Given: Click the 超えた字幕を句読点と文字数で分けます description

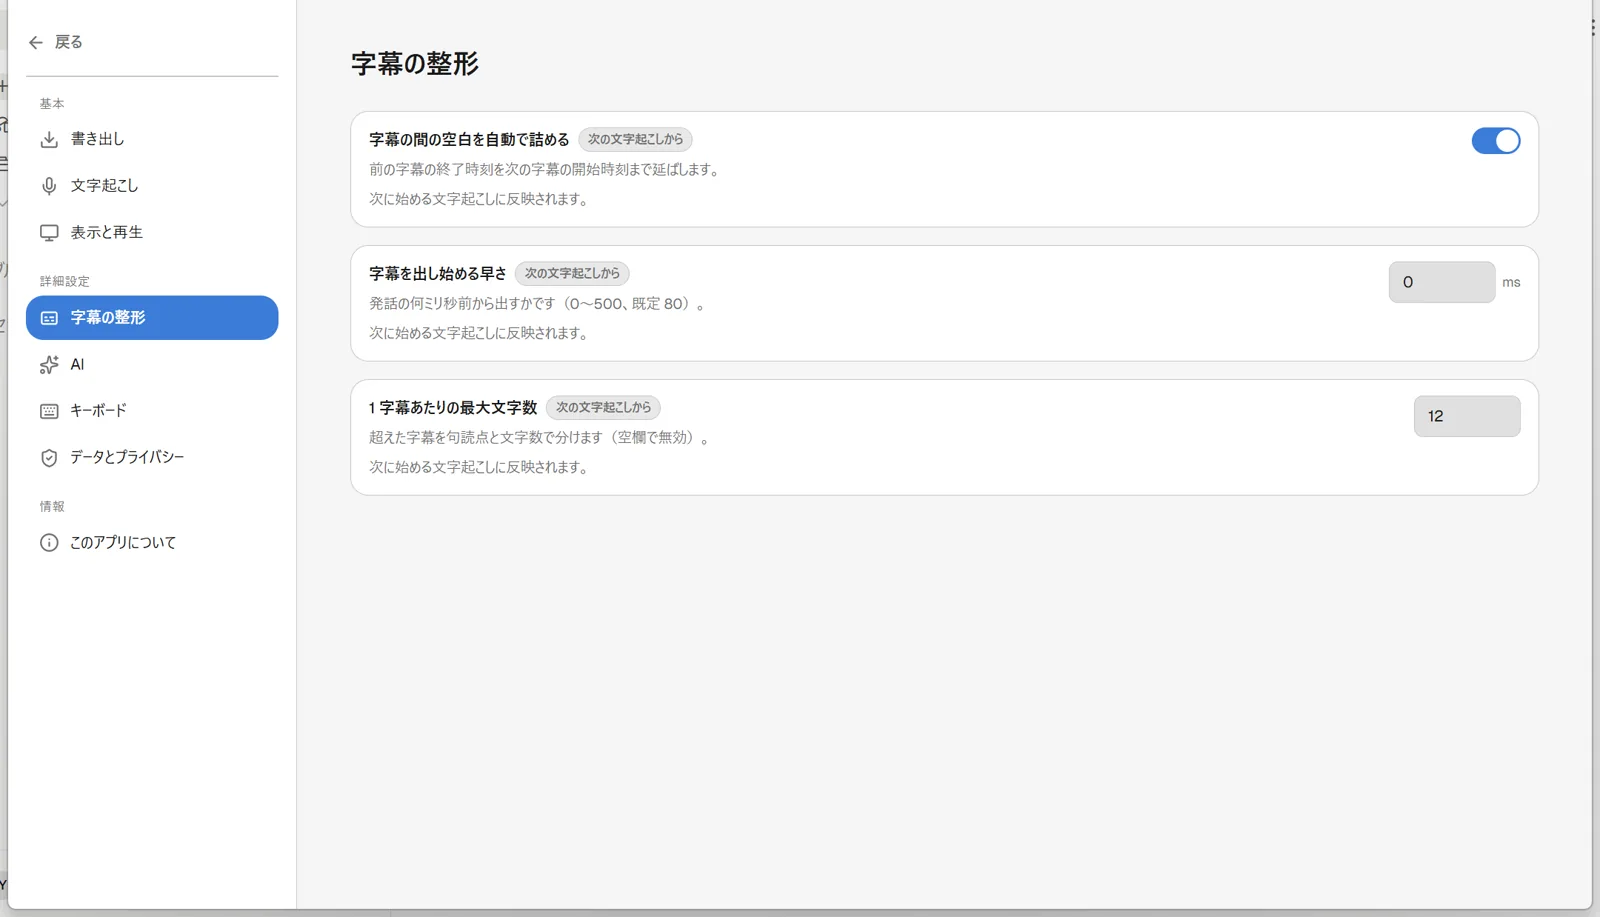Looking at the screenshot, I should (539, 438).
